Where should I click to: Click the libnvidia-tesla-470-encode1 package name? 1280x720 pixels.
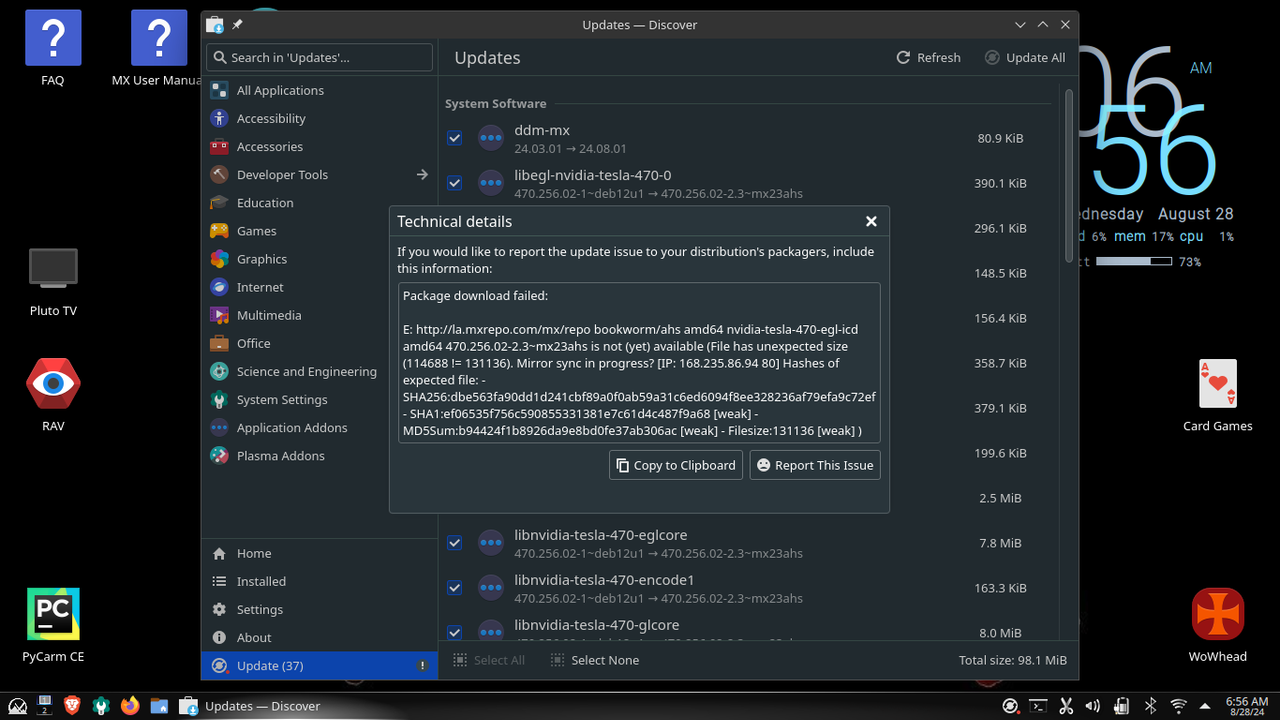[x=604, y=580]
